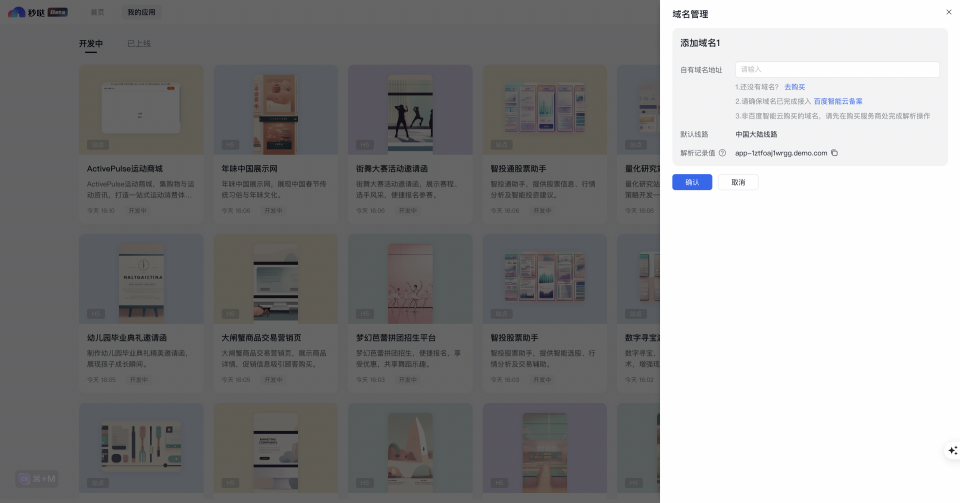Viewport: 960px width, 503px height.
Task: Open ActivePulse运动商城 thumbnail
Action: pyautogui.click(x=141, y=110)
